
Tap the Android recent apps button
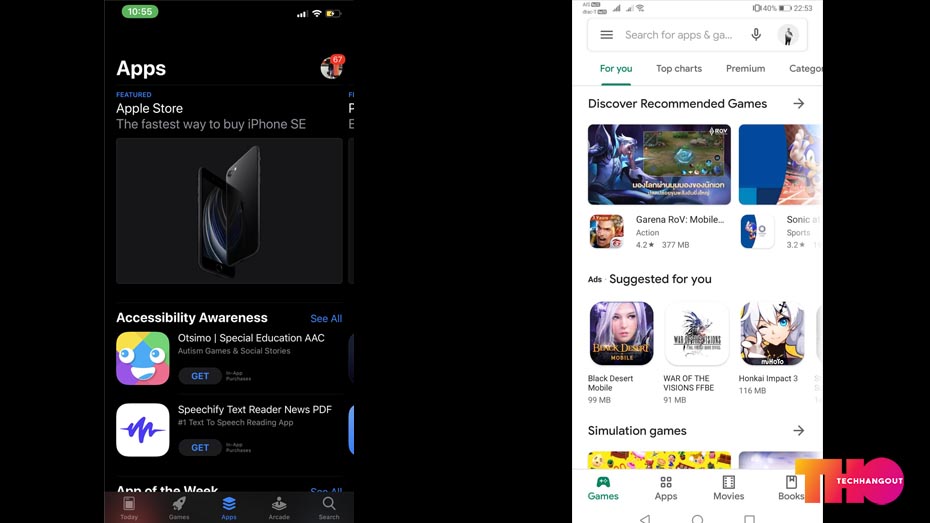(750, 519)
